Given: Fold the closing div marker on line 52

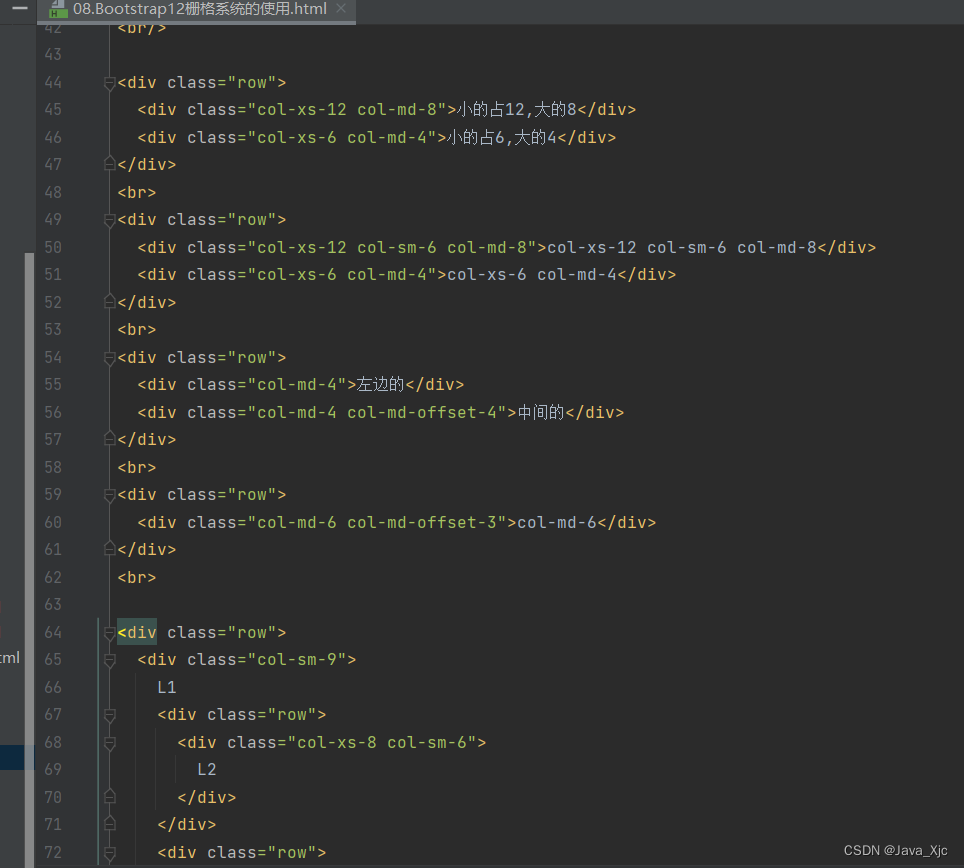Looking at the screenshot, I should click(x=109, y=302).
